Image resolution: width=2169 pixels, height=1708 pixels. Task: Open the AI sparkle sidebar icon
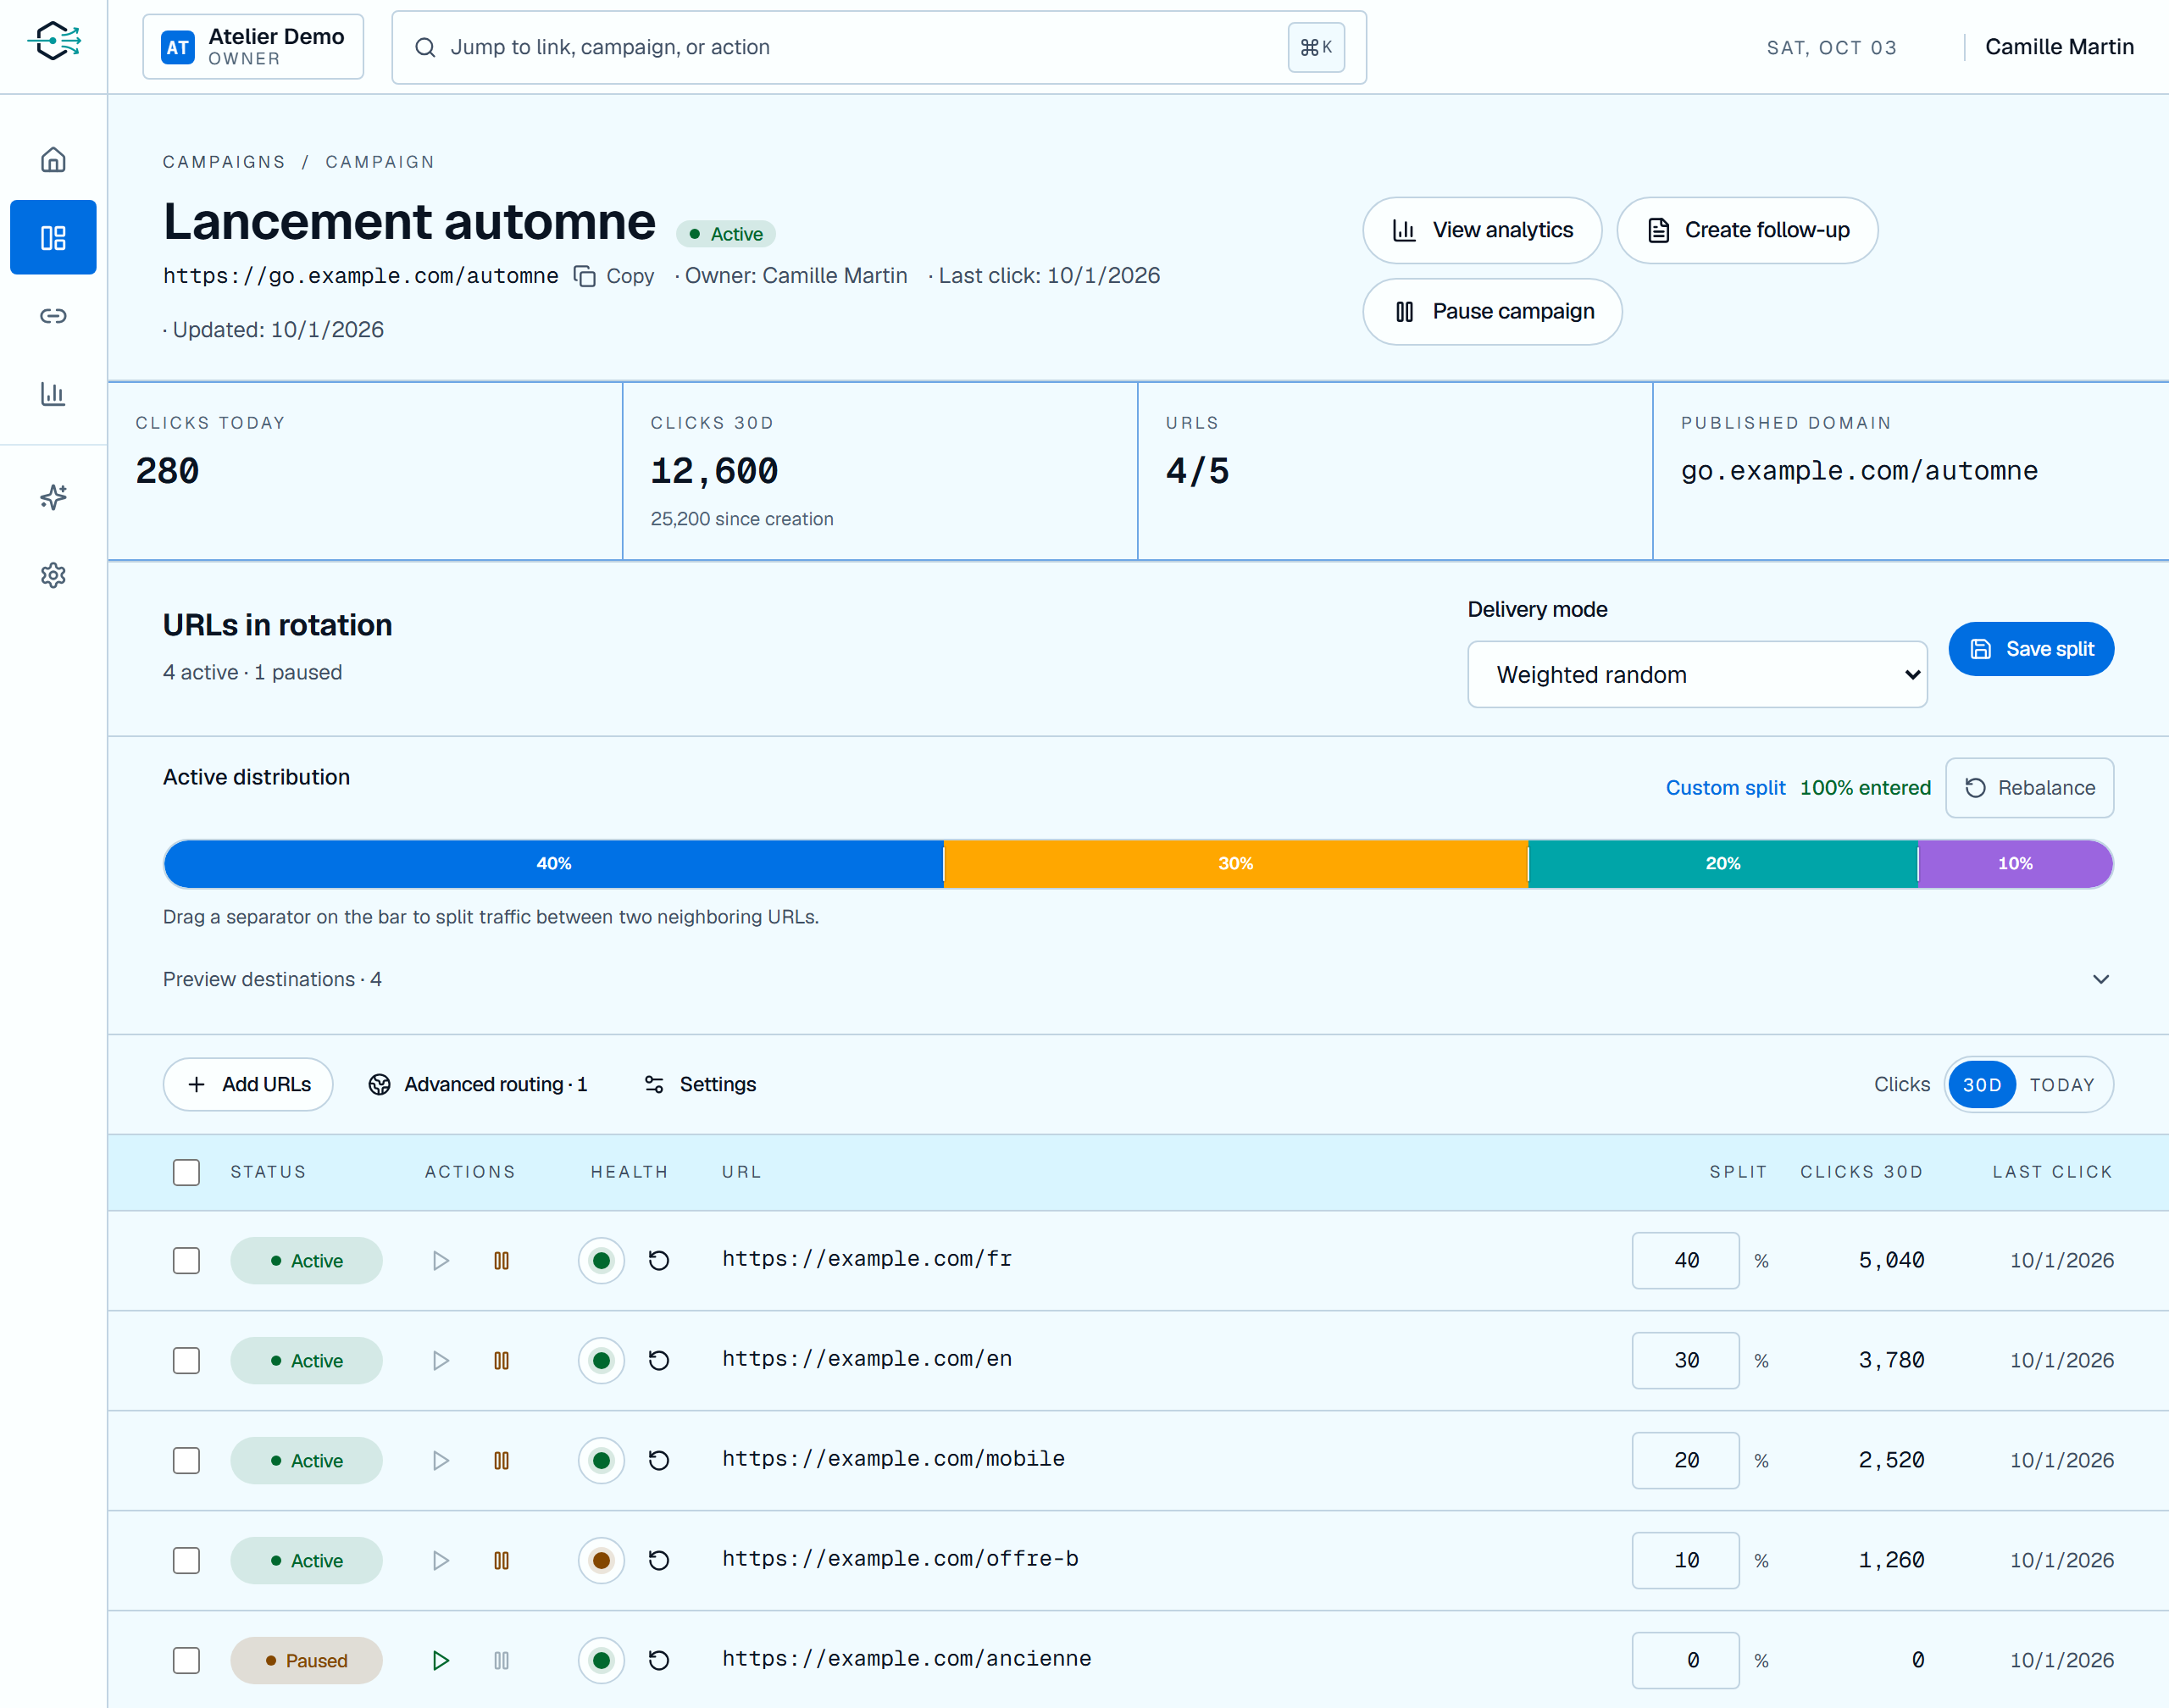(53, 497)
